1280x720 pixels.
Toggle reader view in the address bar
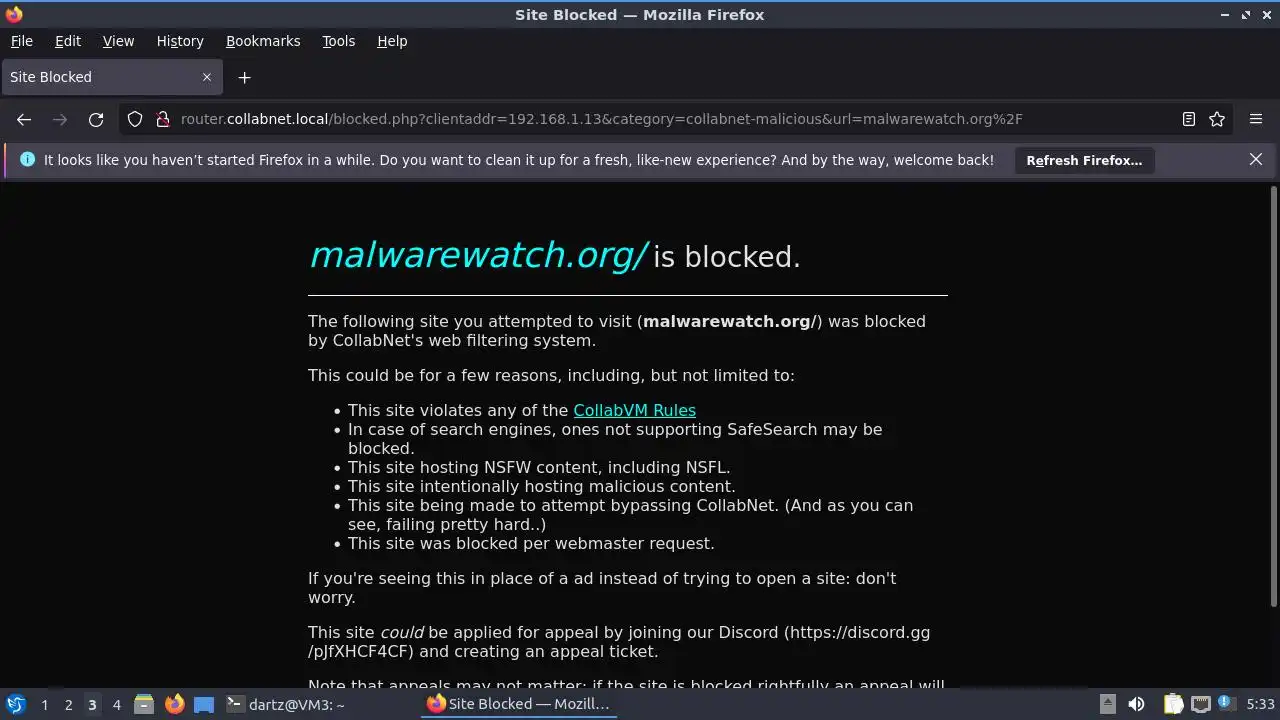click(x=1188, y=119)
